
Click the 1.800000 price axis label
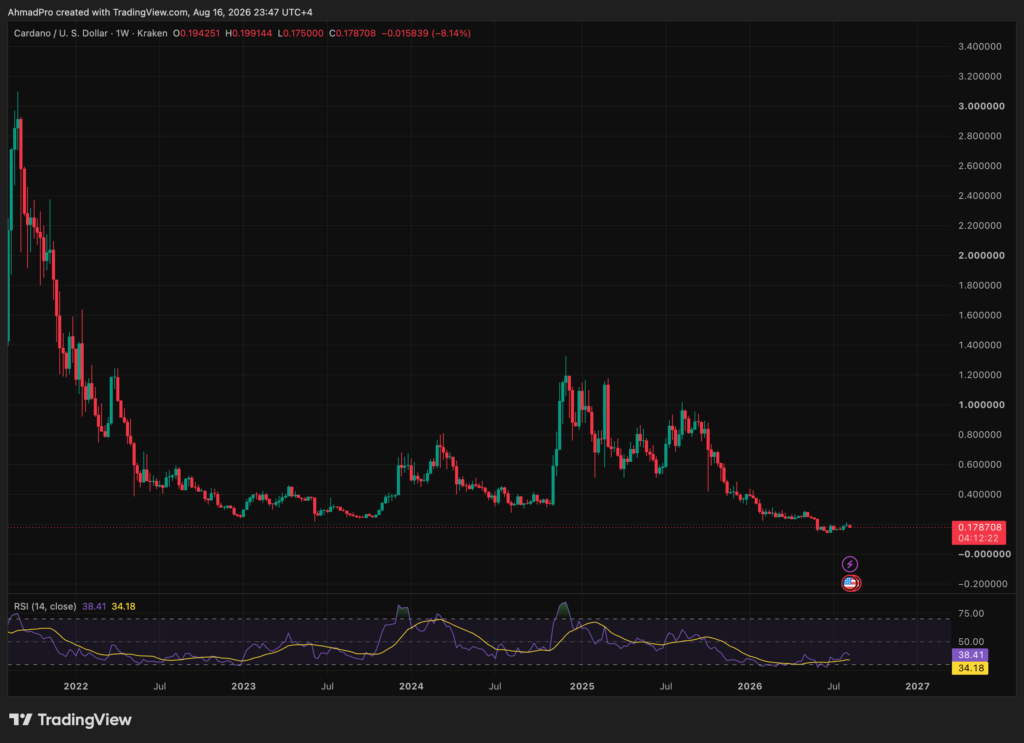pyautogui.click(x=980, y=285)
